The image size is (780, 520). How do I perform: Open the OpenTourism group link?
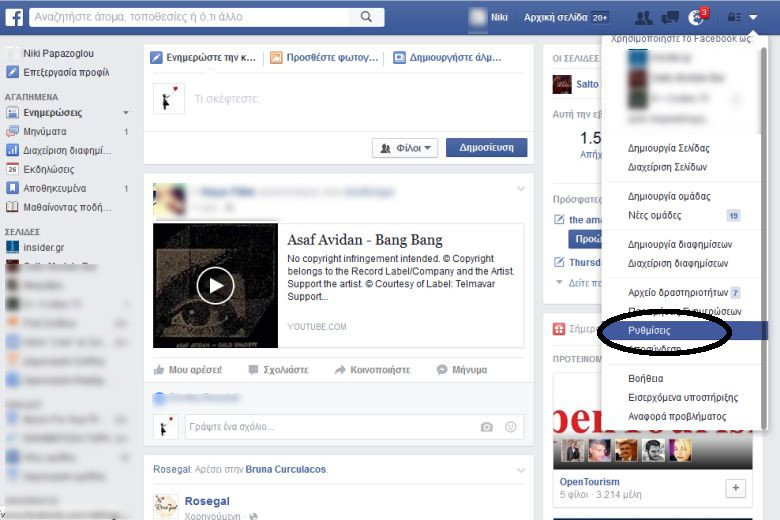click(589, 482)
